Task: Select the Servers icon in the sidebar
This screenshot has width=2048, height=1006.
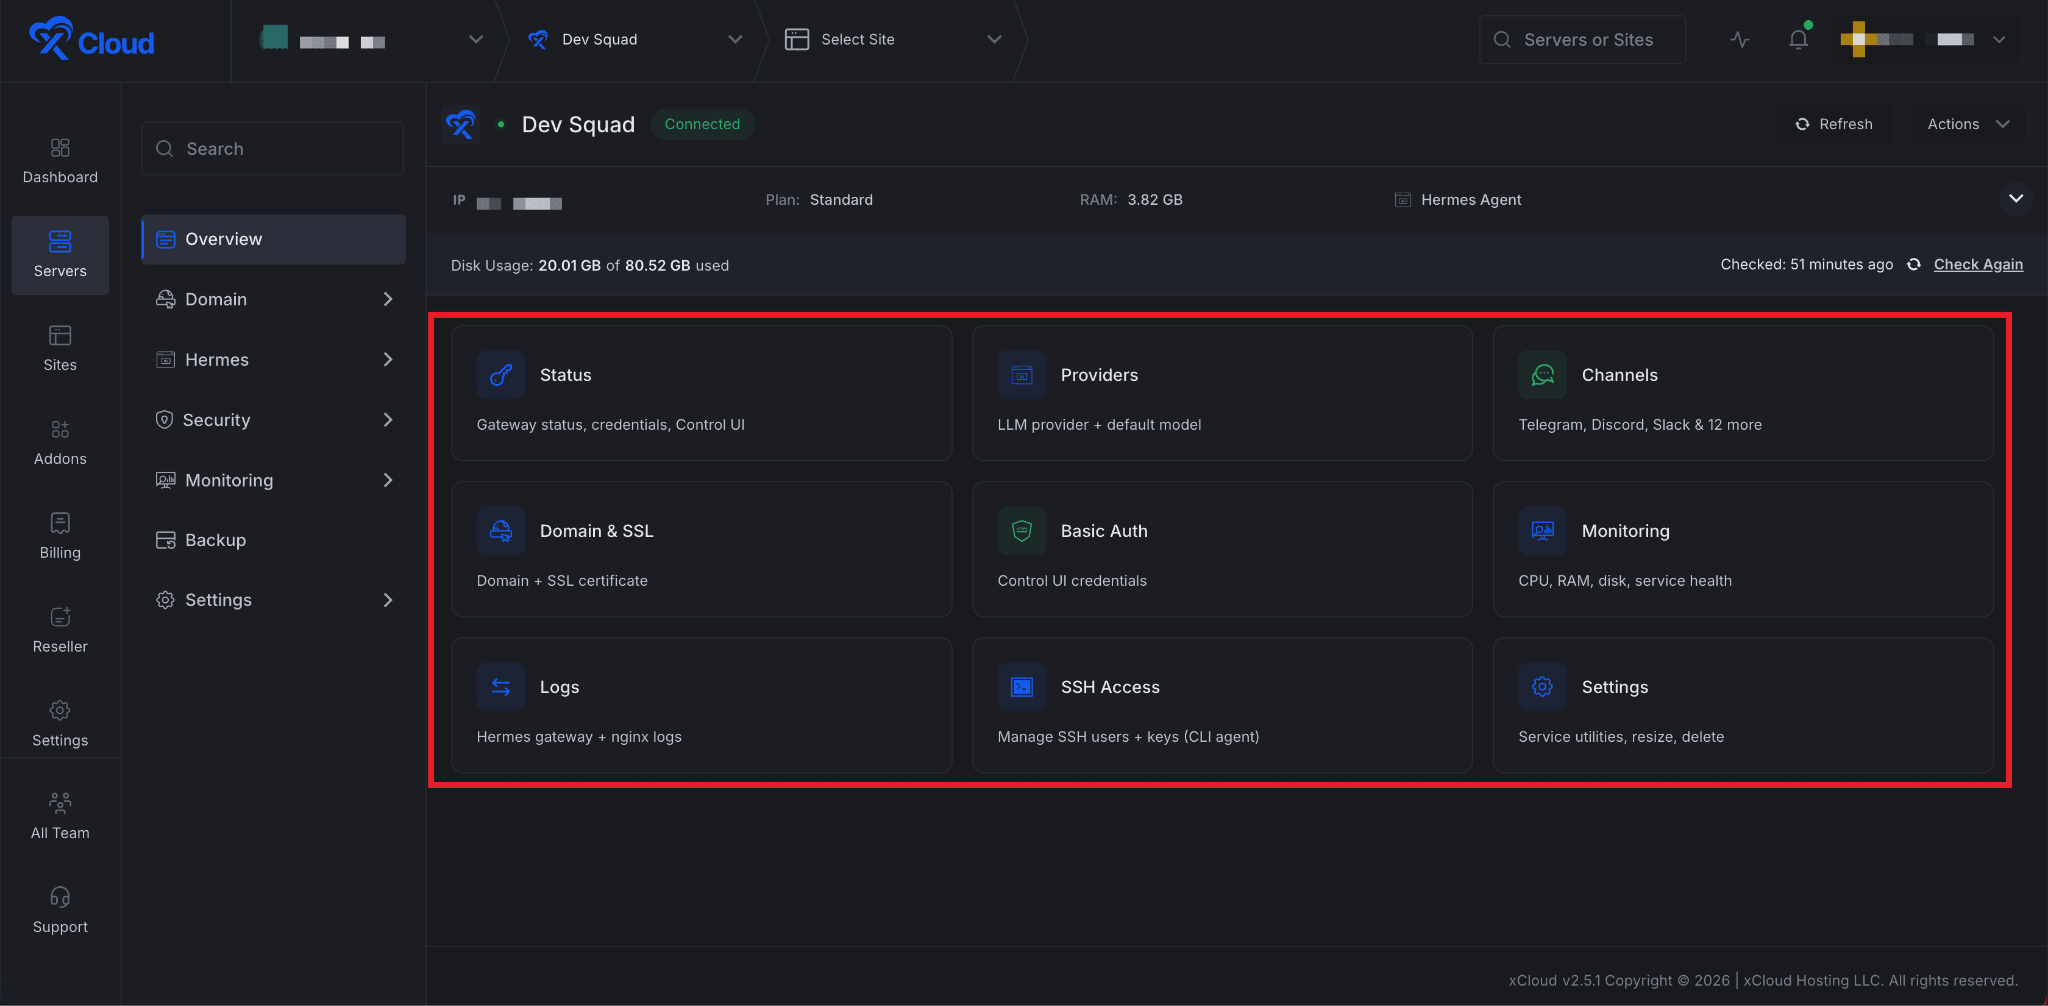Action: click(x=60, y=255)
